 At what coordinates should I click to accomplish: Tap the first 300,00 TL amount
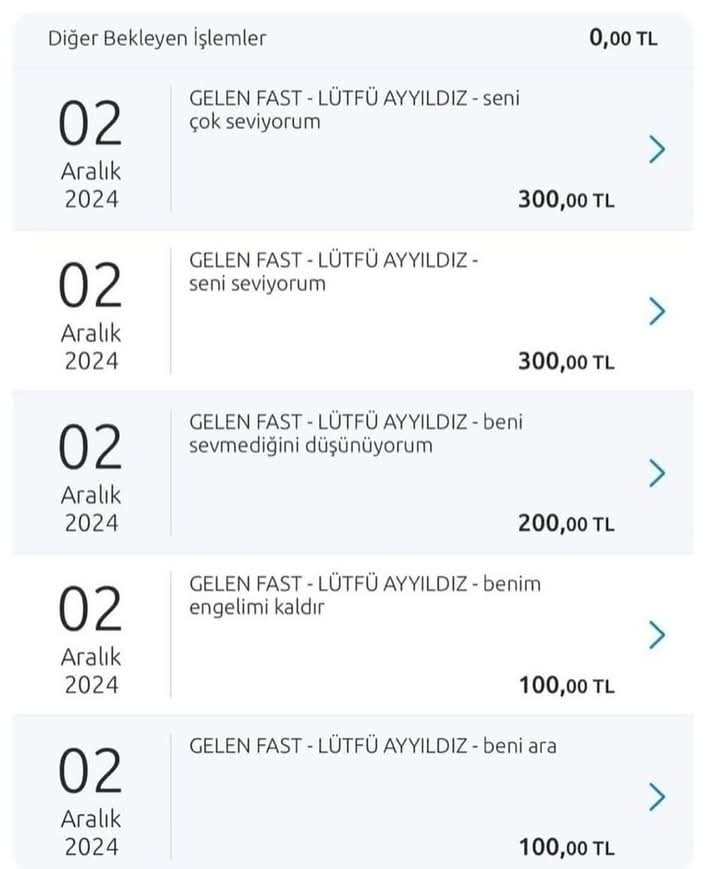tap(566, 200)
